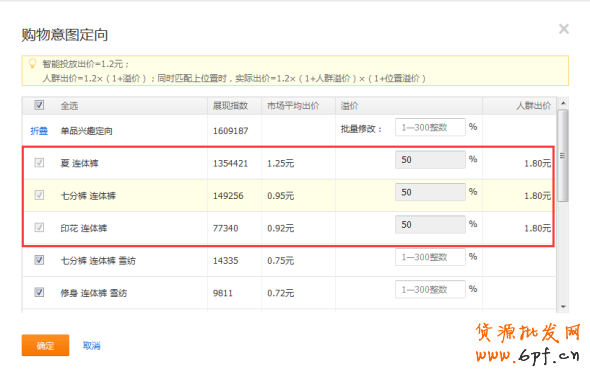590x377 pixels.
Task: Click the table's vertical scrollbar thumb
Action: click(x=563, y=155)
